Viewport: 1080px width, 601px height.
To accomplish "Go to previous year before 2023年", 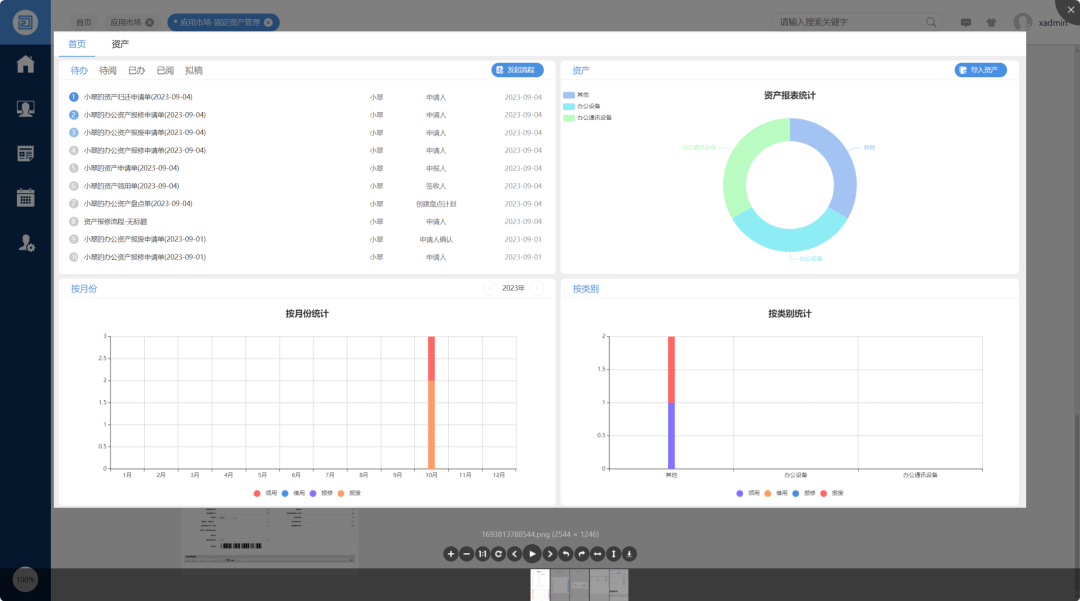I will click(x=490, y=288).
